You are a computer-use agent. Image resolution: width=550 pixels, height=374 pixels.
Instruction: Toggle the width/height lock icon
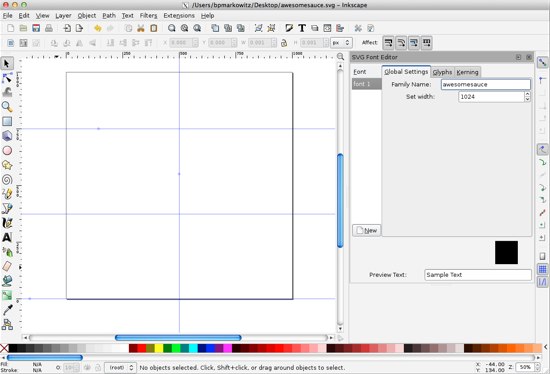pos(284,43)
